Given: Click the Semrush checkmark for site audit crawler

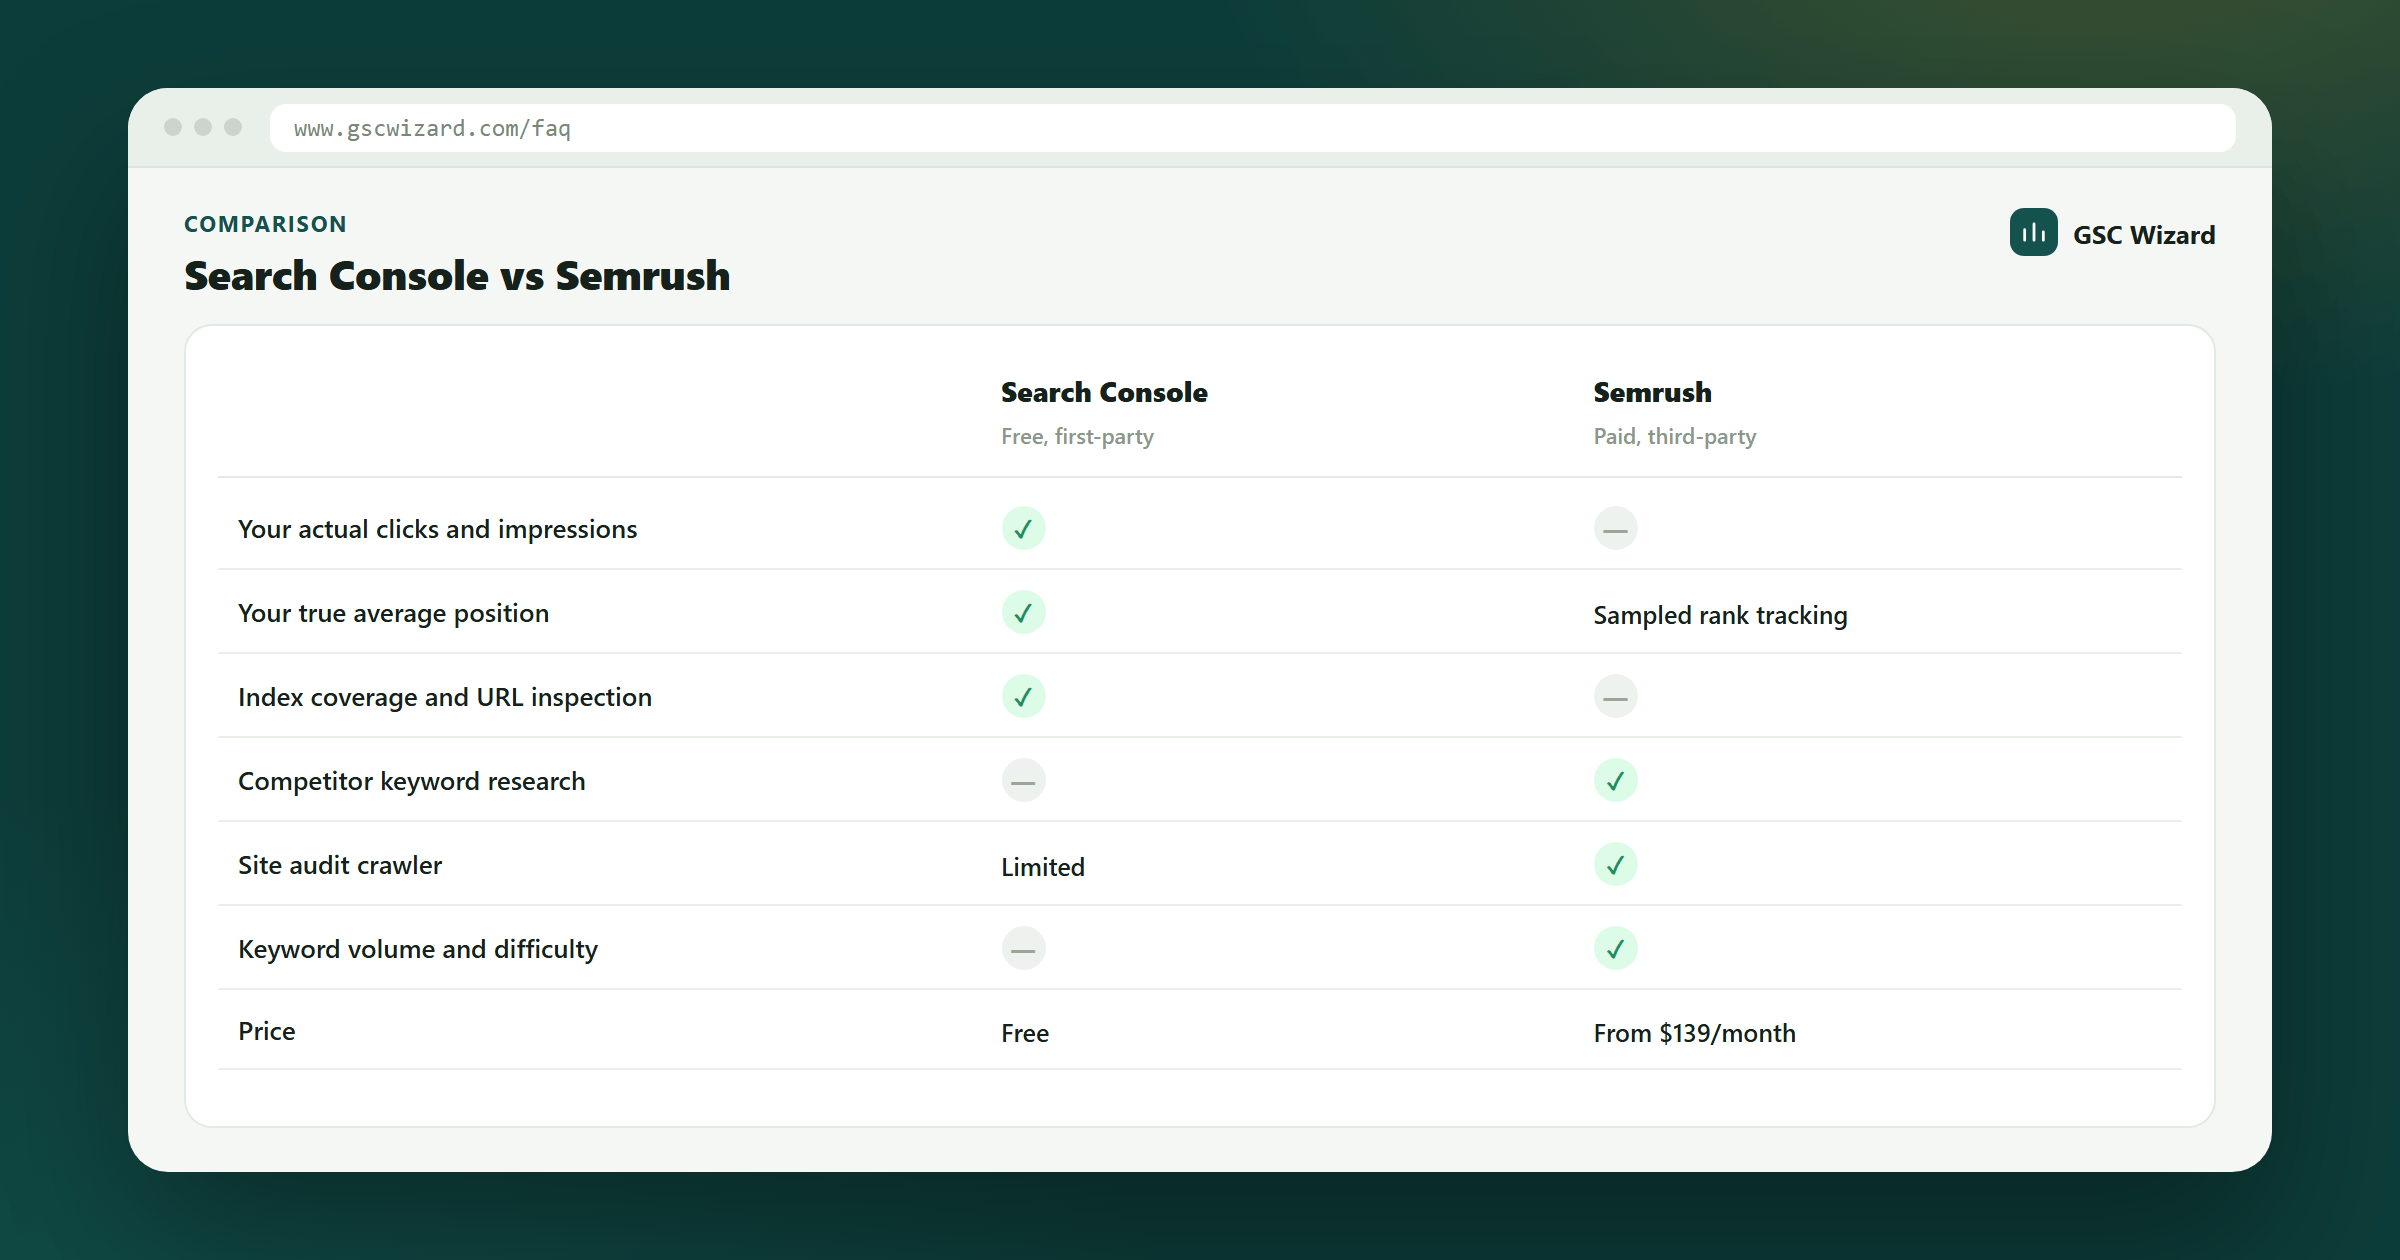Looking at the screenshot, I should (x=1615, y=864).
